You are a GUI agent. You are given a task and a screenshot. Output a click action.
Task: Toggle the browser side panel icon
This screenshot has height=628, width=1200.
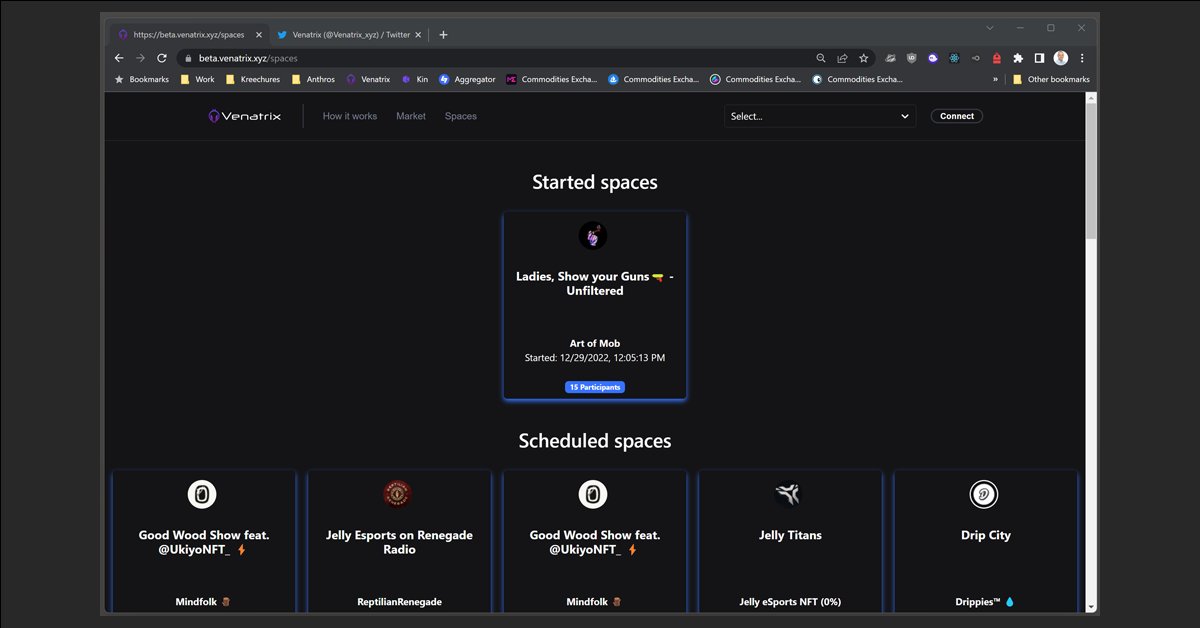1039,58
